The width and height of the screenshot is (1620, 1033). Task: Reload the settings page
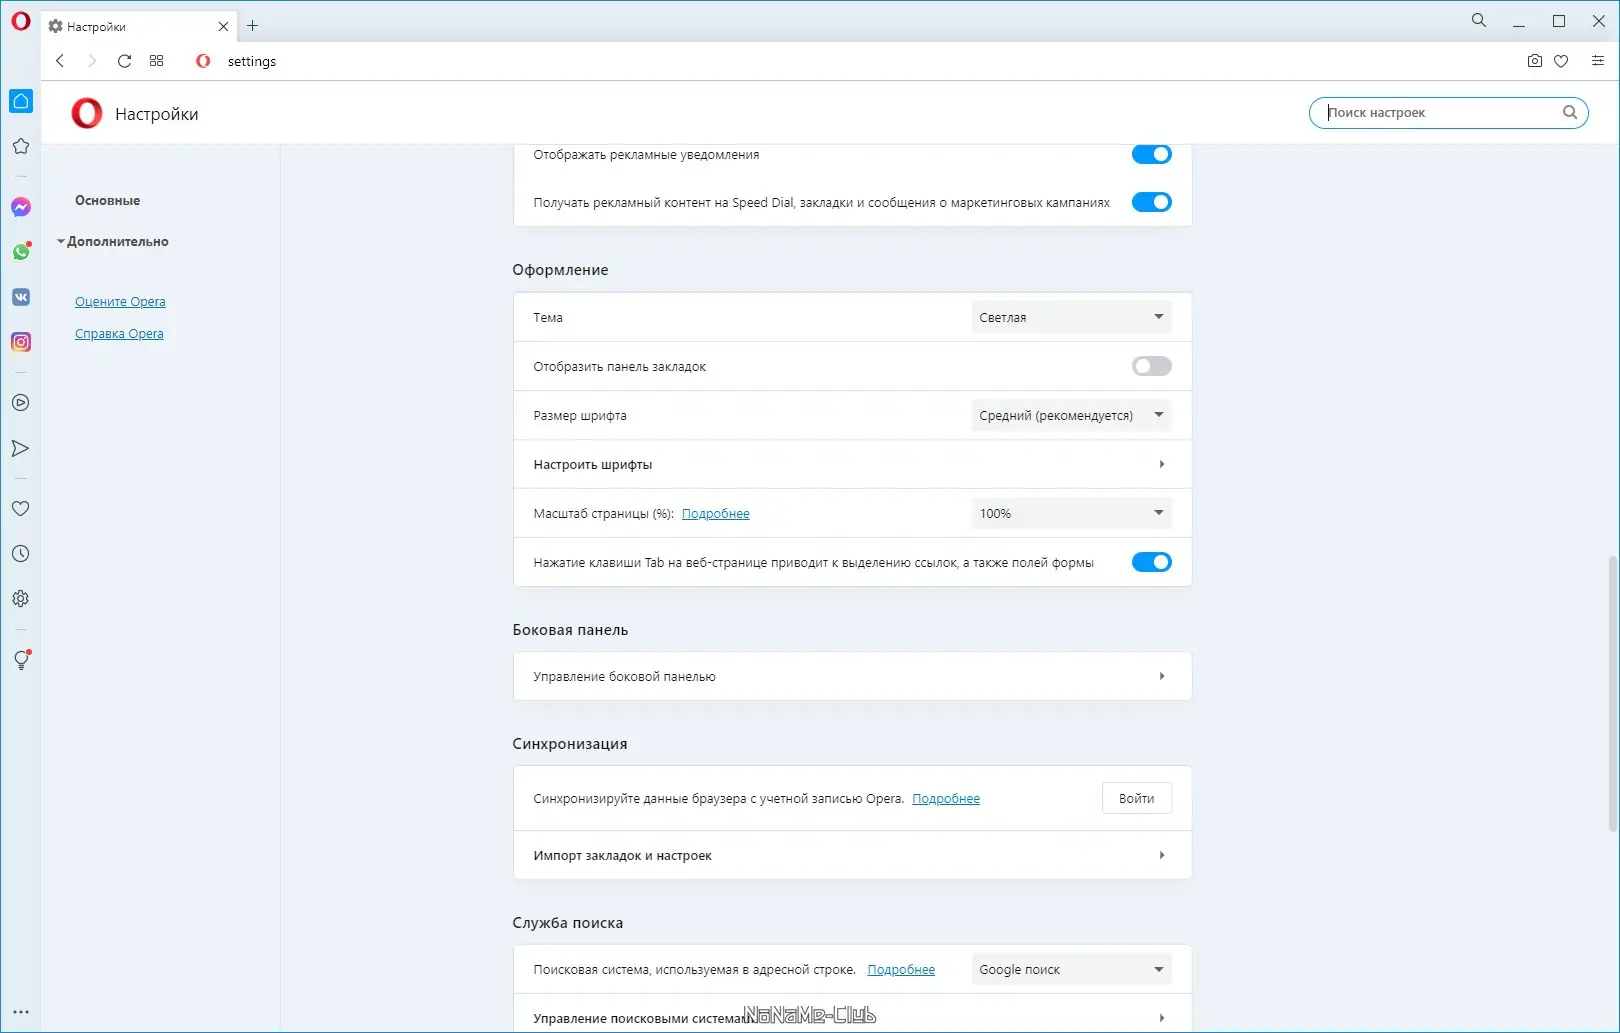point(124,61)
